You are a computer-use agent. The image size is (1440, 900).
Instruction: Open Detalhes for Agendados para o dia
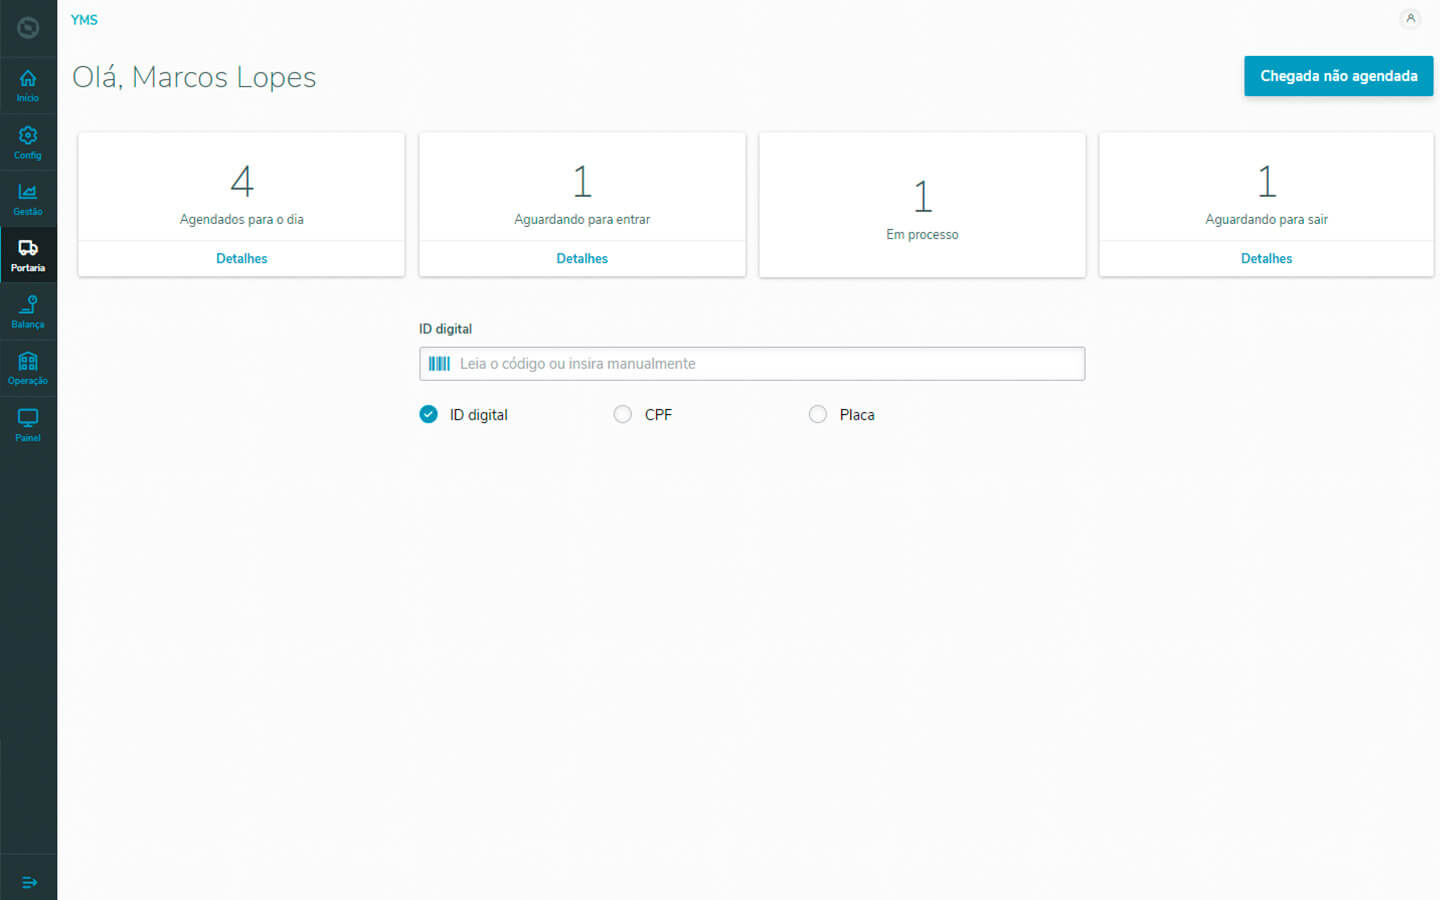[x=242, y=258]
